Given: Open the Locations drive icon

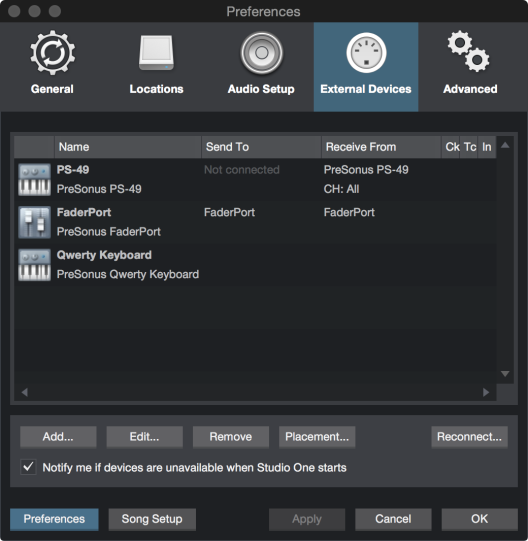Looking at the screenshot, I should 156,52.
